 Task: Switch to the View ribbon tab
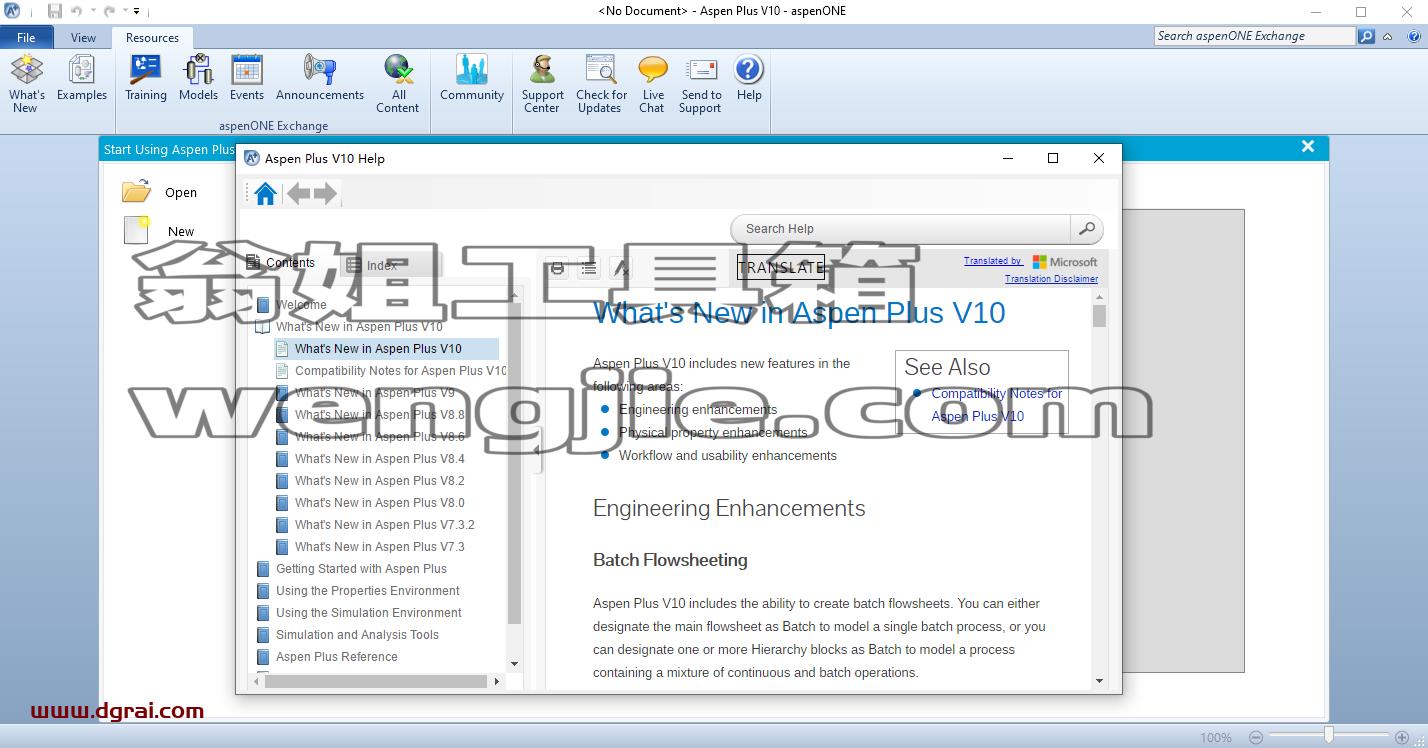point(83,37)
